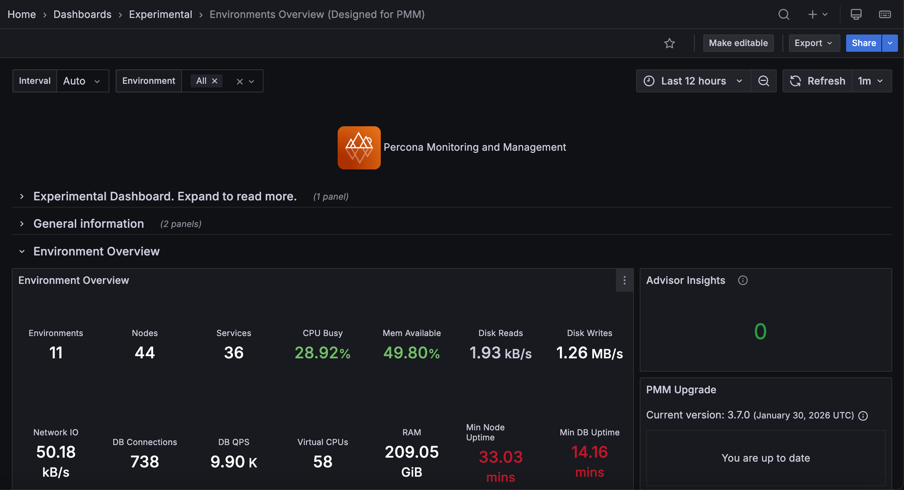904x490 pixels.
Task: Click the Percona logo image
Action: pos(359,148)
